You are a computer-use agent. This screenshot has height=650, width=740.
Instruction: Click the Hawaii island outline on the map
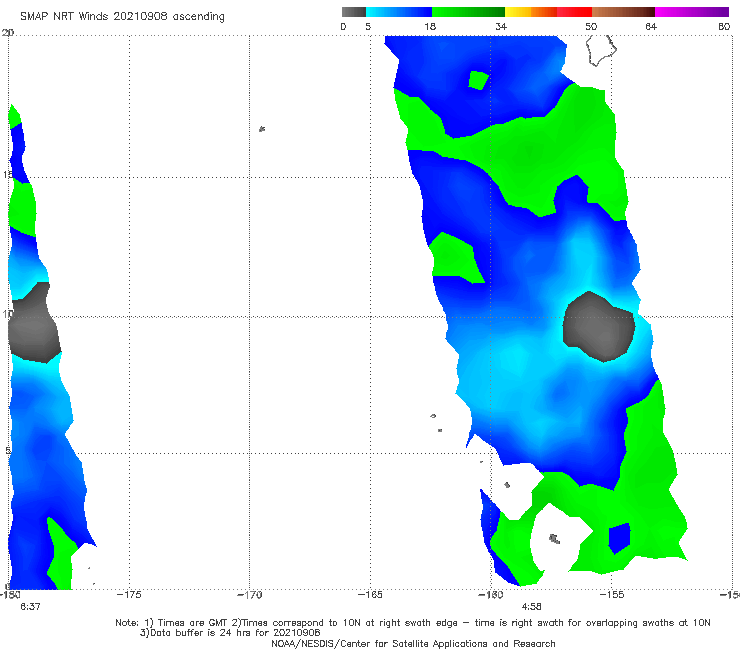pos(601,50)
